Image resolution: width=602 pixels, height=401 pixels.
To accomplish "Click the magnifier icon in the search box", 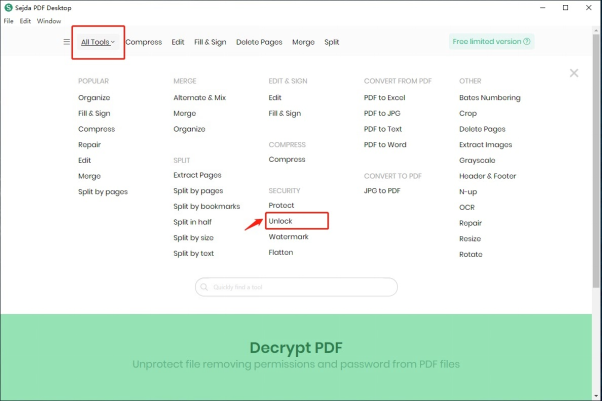I will [204, 287].
